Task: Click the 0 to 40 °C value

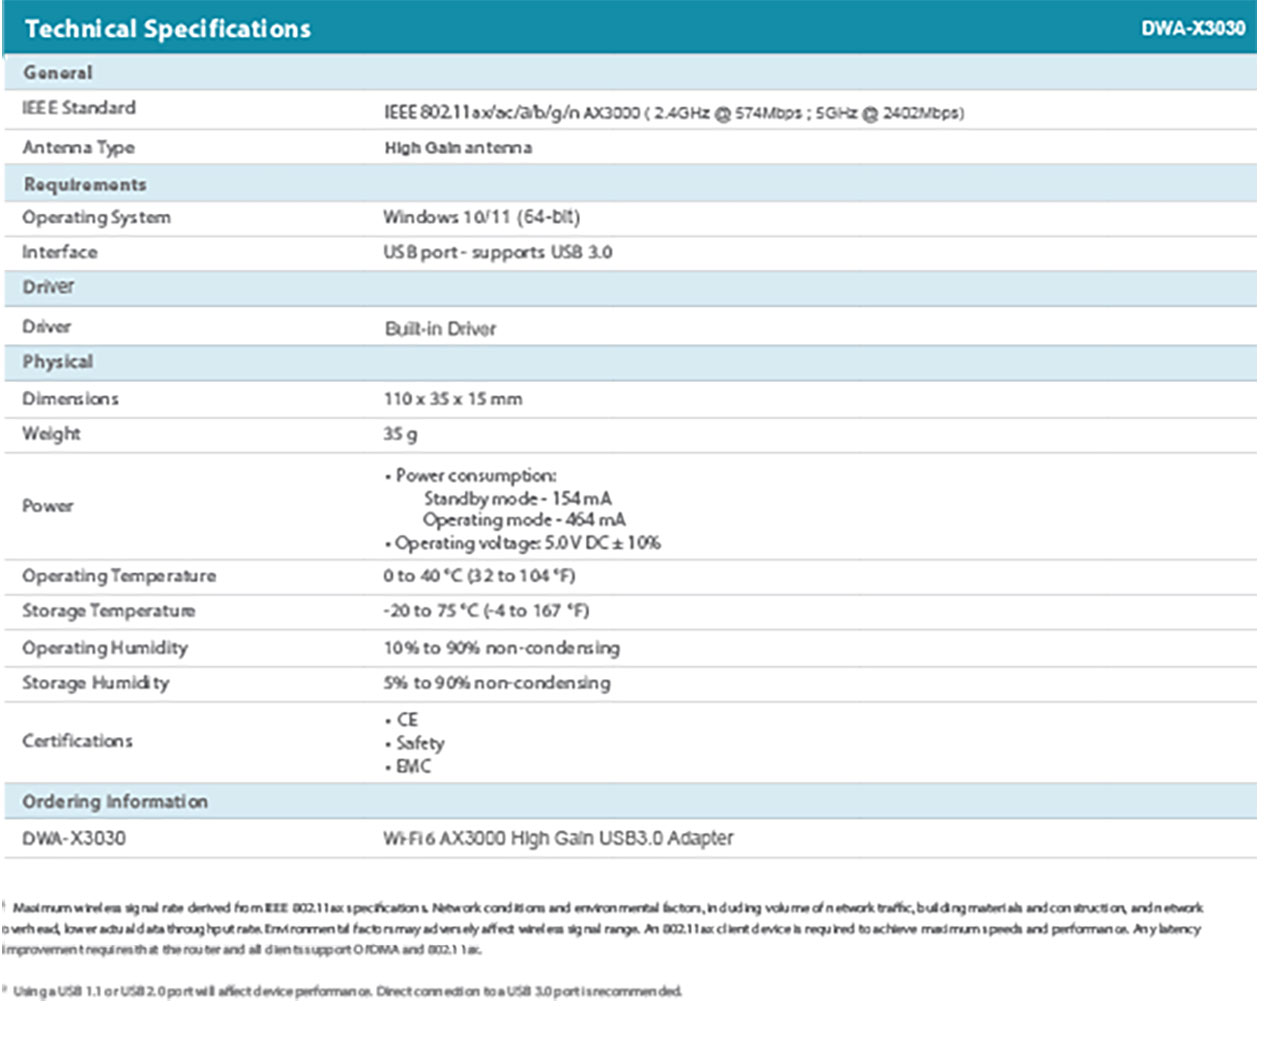Action: (479, 576)
